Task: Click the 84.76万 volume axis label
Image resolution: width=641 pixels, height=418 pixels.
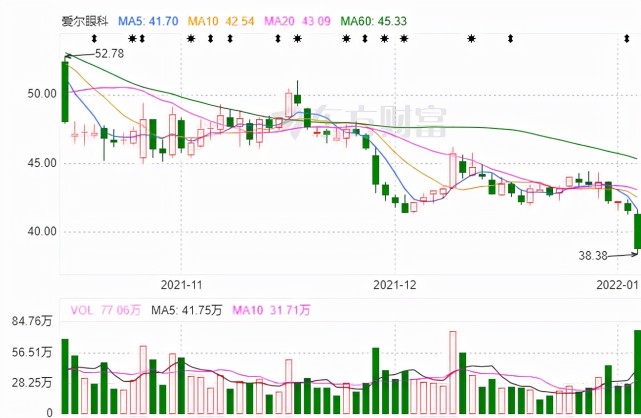Action: (32, 321)
